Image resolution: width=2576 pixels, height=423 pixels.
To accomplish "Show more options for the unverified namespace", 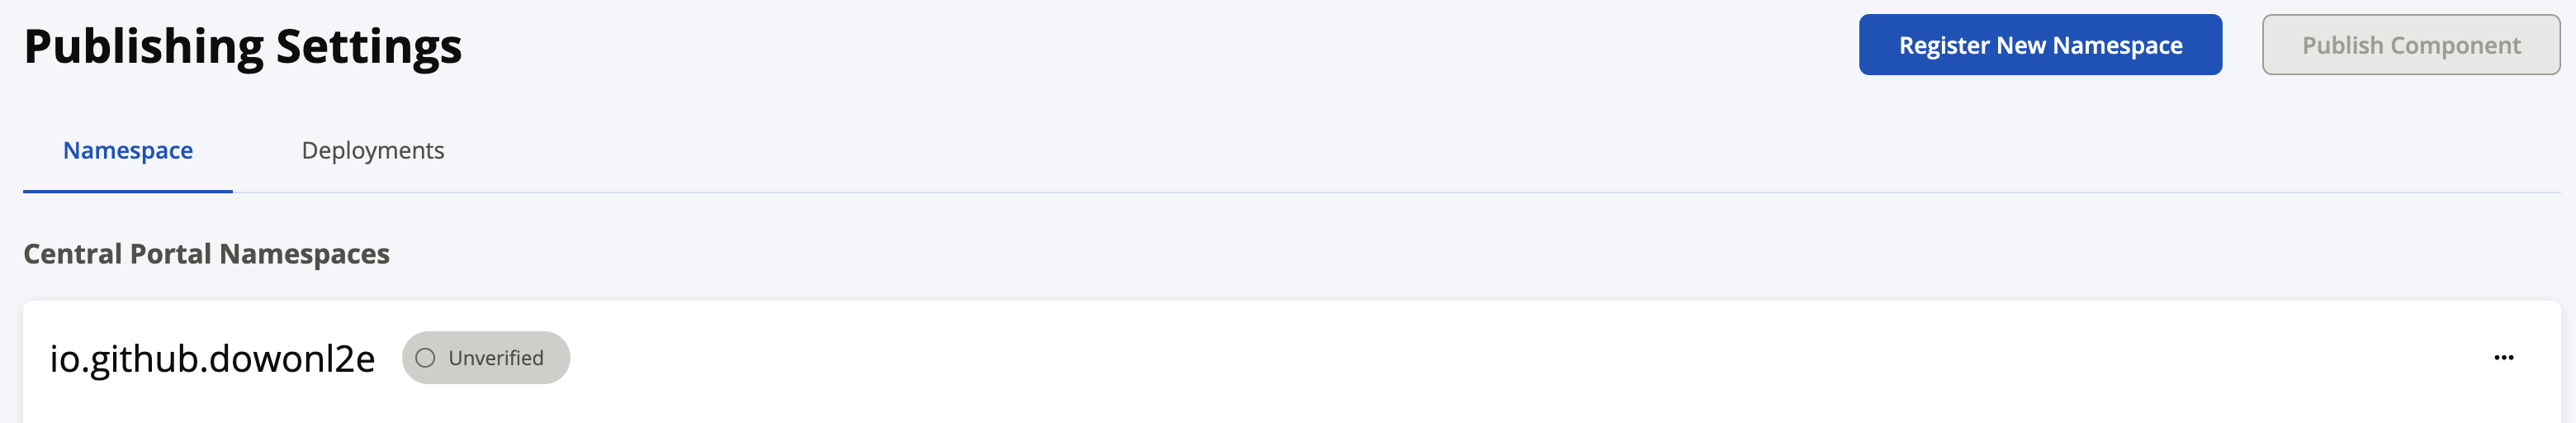I will (2503, 357).
